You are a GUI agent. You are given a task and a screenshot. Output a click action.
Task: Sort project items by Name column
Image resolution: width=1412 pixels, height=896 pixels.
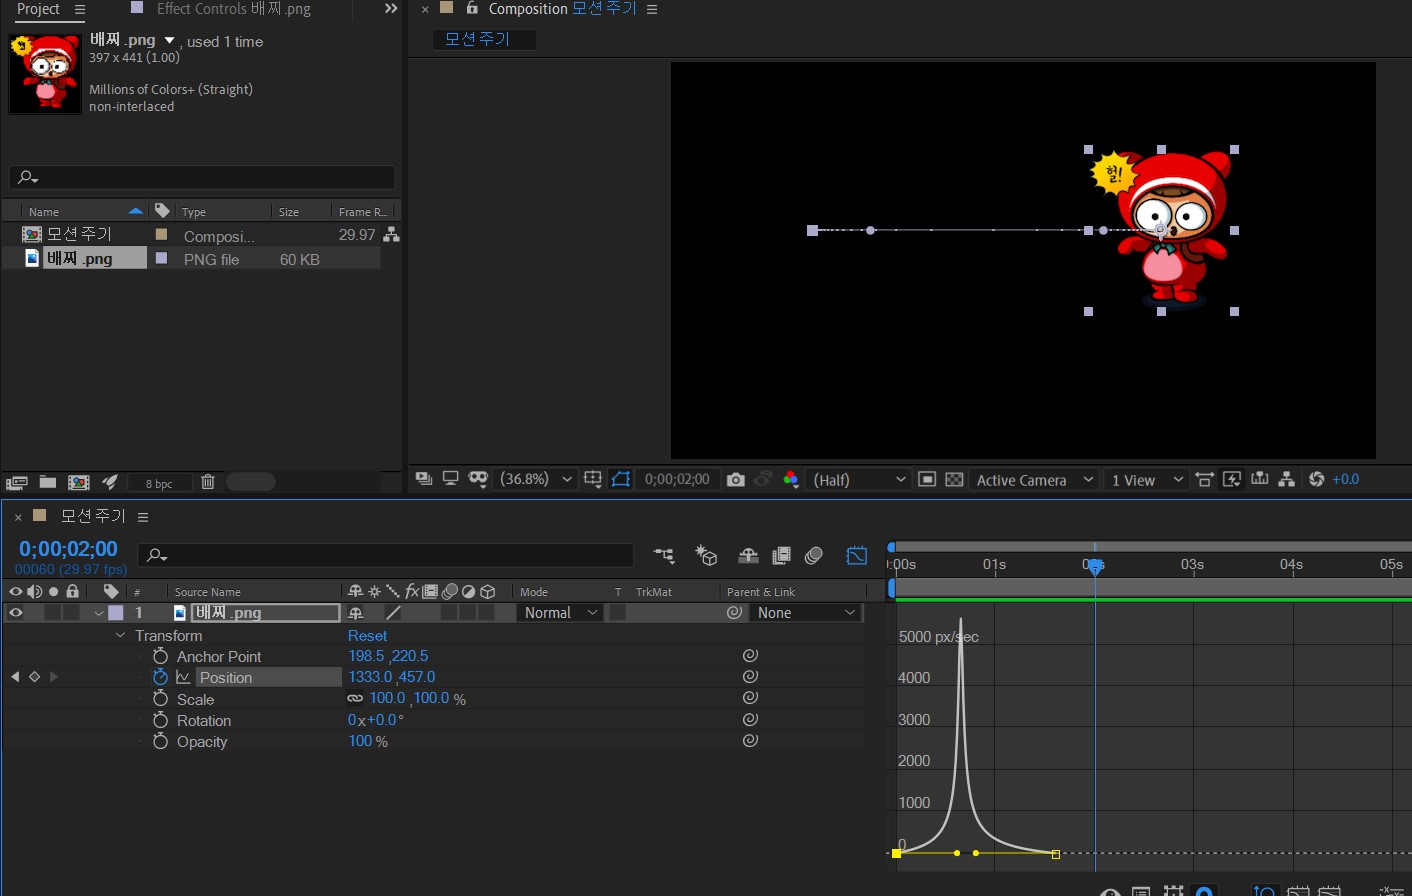click(x=44, y=212)
